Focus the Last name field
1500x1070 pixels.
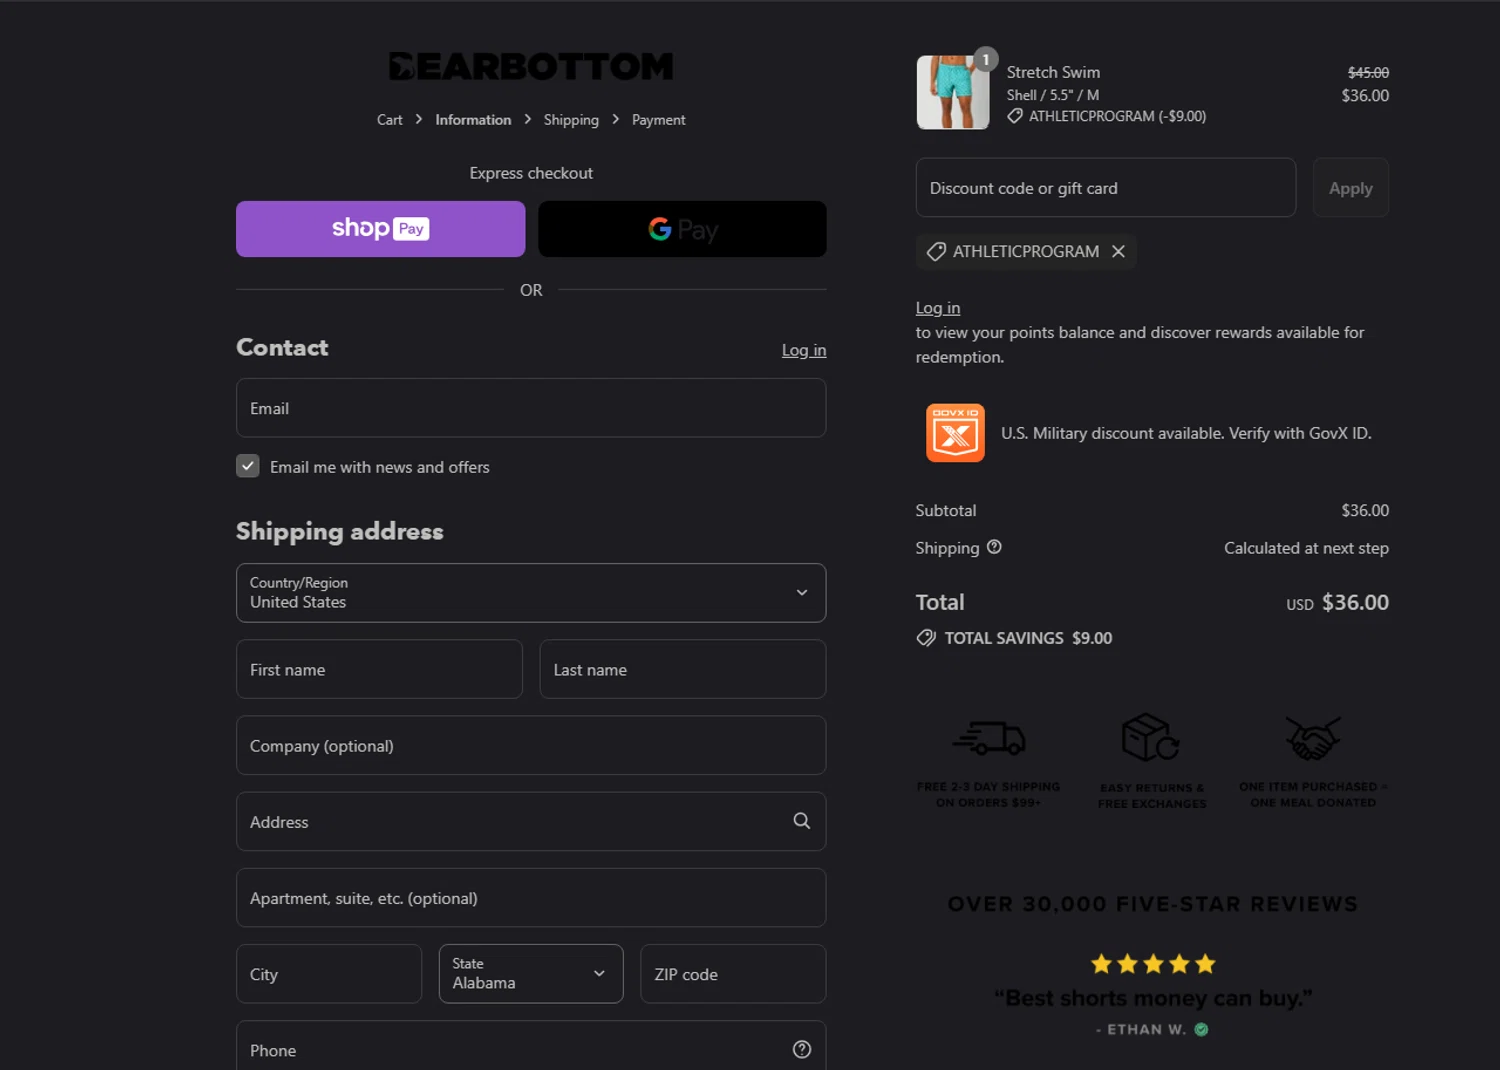683,669
